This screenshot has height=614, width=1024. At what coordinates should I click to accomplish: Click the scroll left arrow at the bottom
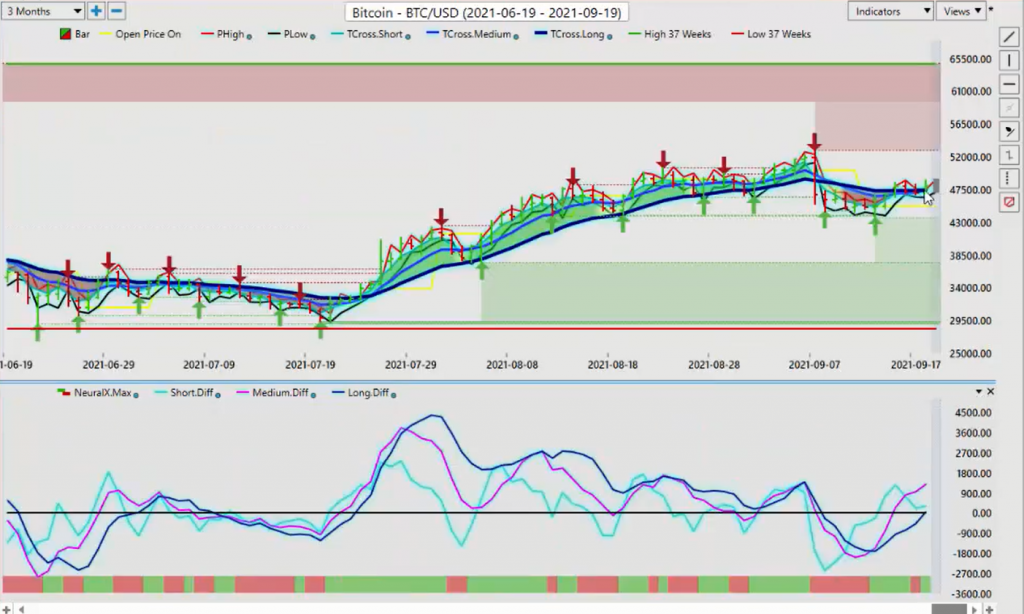click(22, 609)
